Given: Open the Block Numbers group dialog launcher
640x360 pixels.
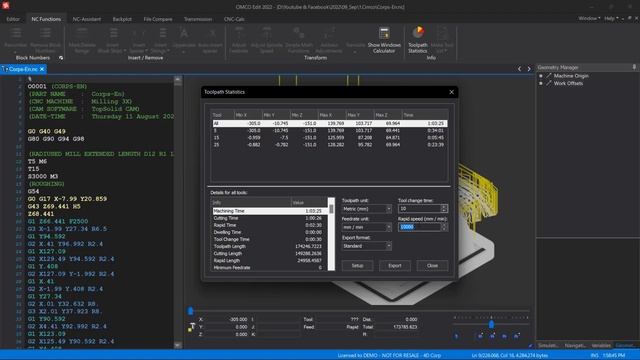Looking at the screenshot, I should [61, 58].
